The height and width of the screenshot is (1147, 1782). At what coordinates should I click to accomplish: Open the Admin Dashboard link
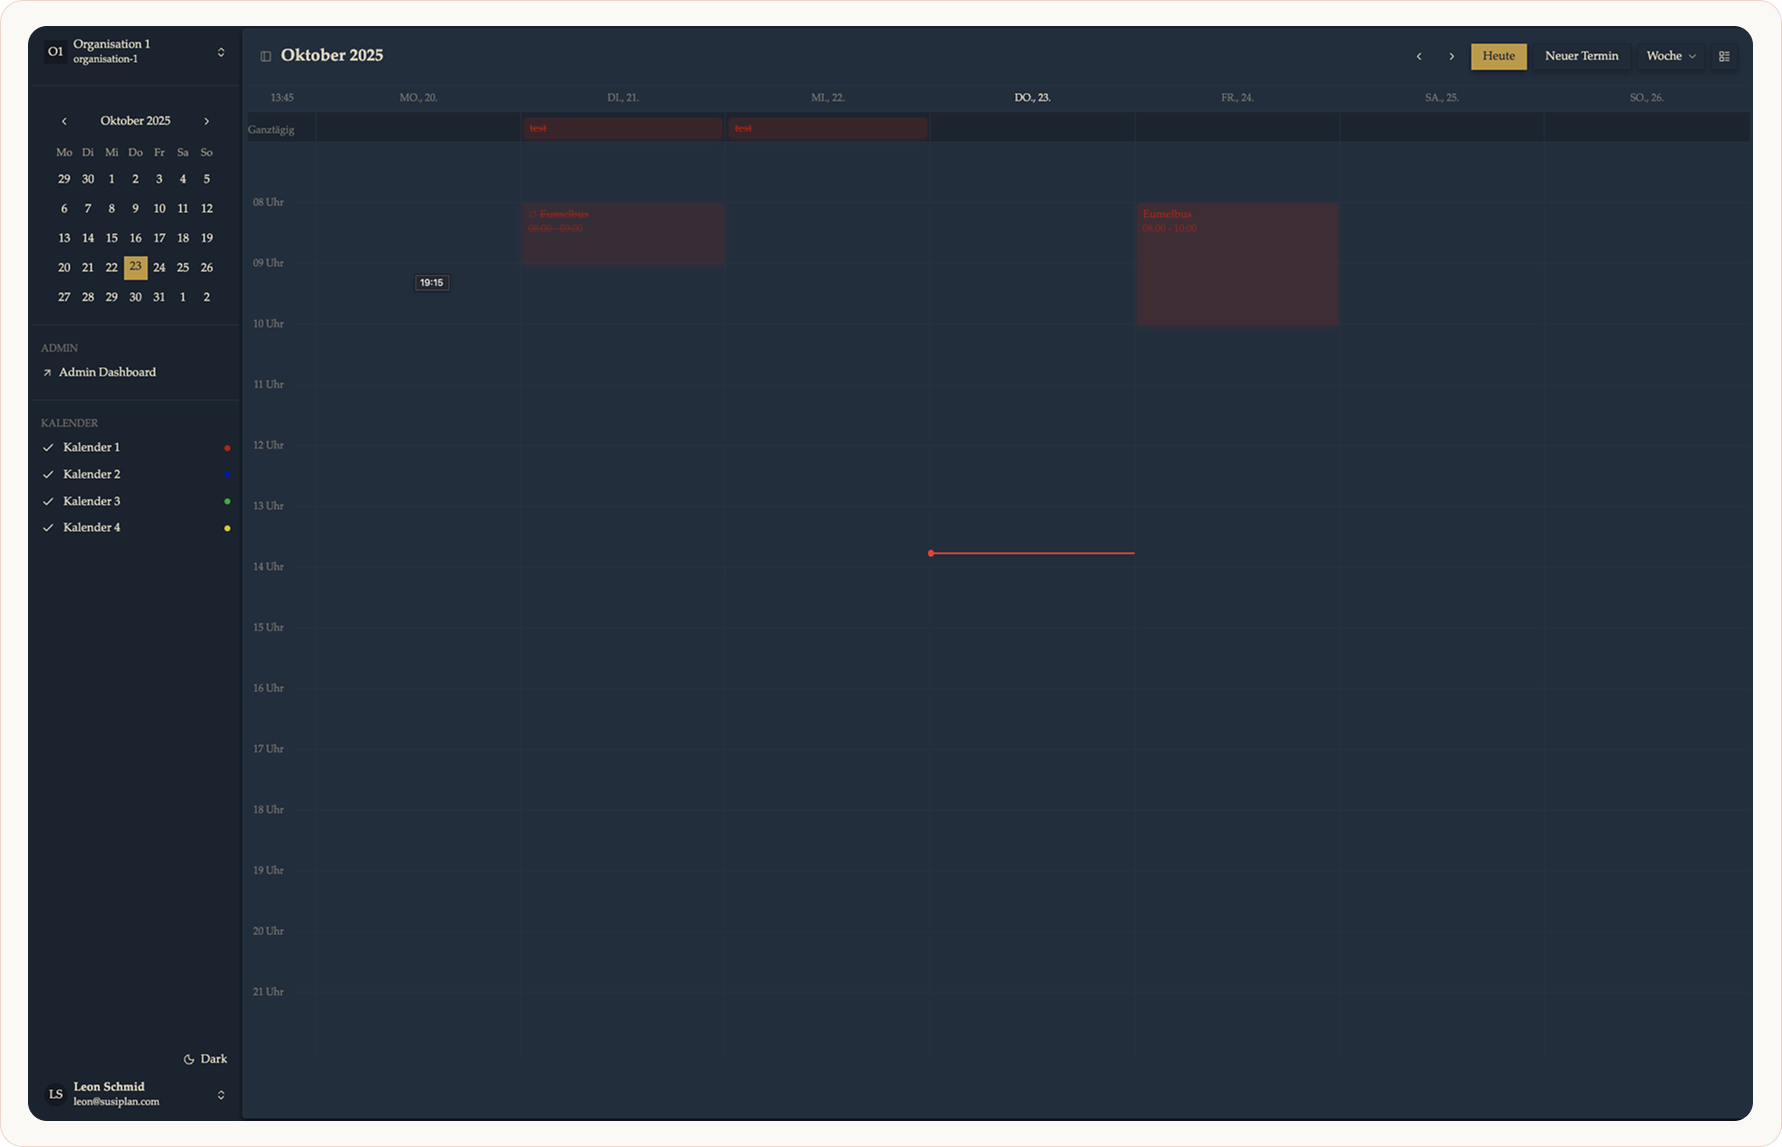click(x=107, y=372)
